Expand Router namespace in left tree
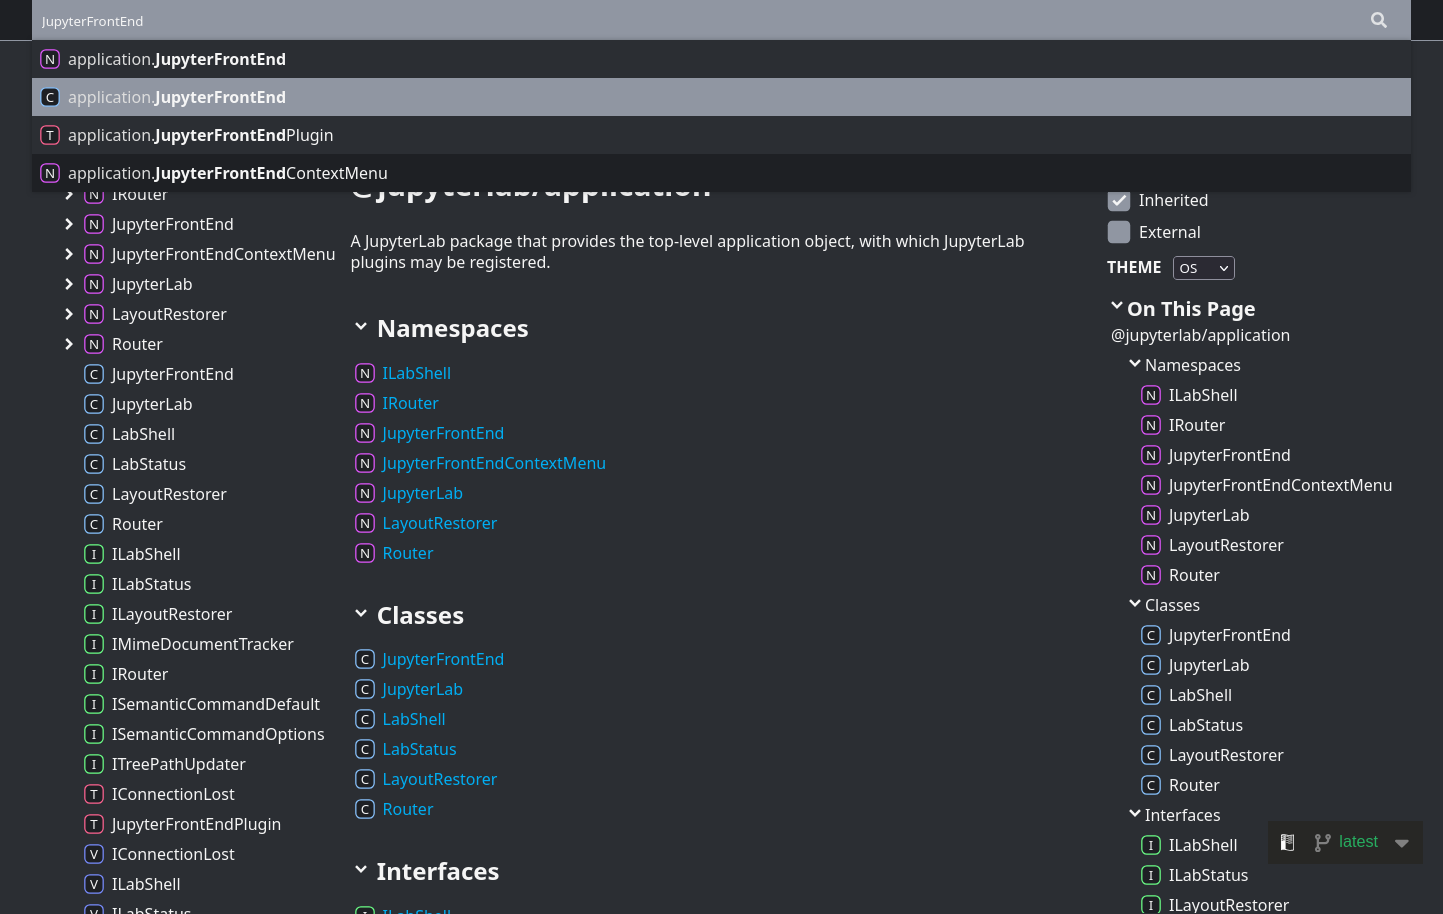1443x914 pixels. 69,344
